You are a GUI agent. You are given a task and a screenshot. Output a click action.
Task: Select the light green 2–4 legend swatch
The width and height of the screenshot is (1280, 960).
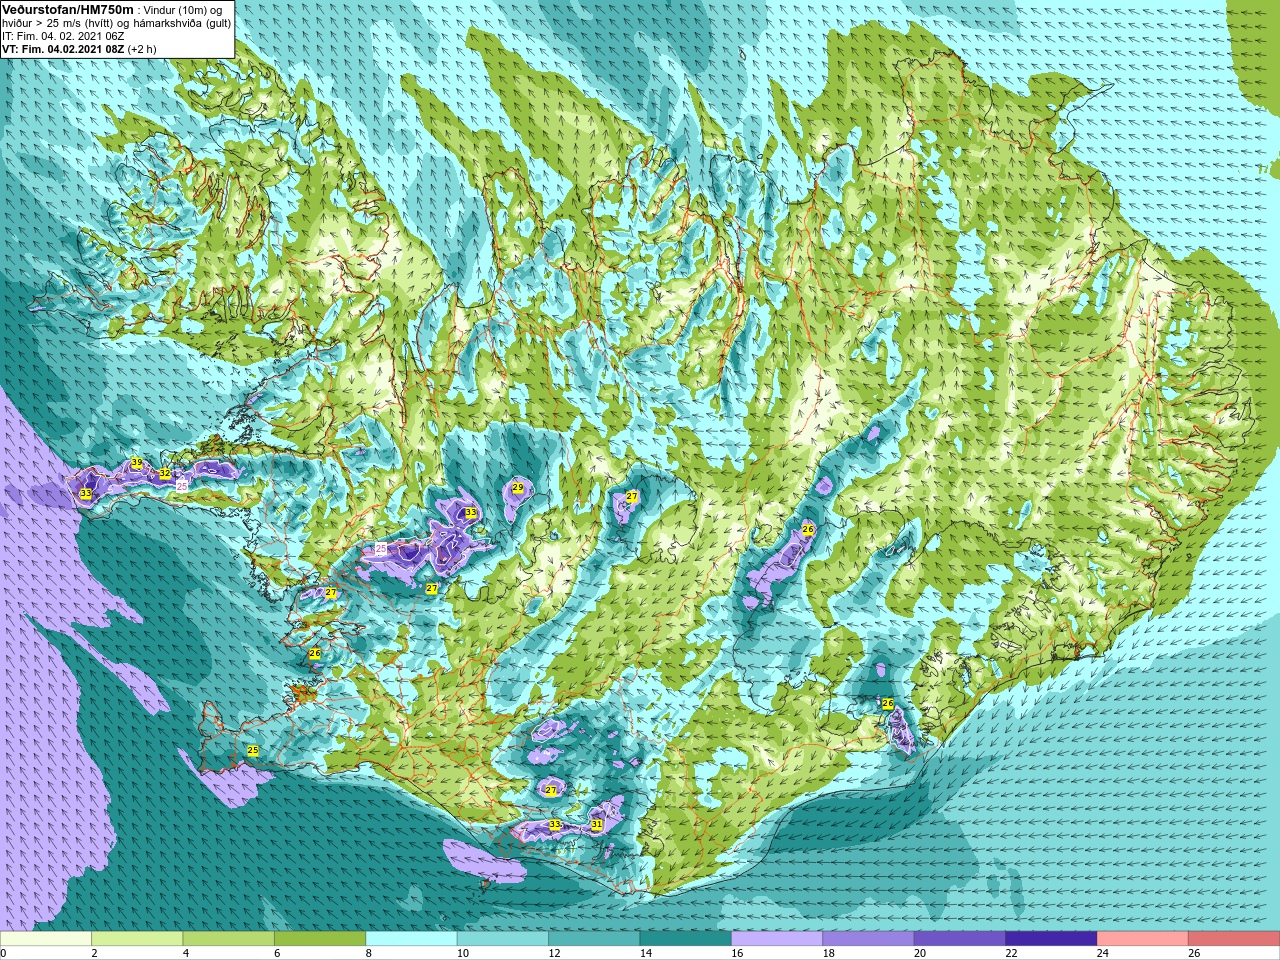pos(137,939)
